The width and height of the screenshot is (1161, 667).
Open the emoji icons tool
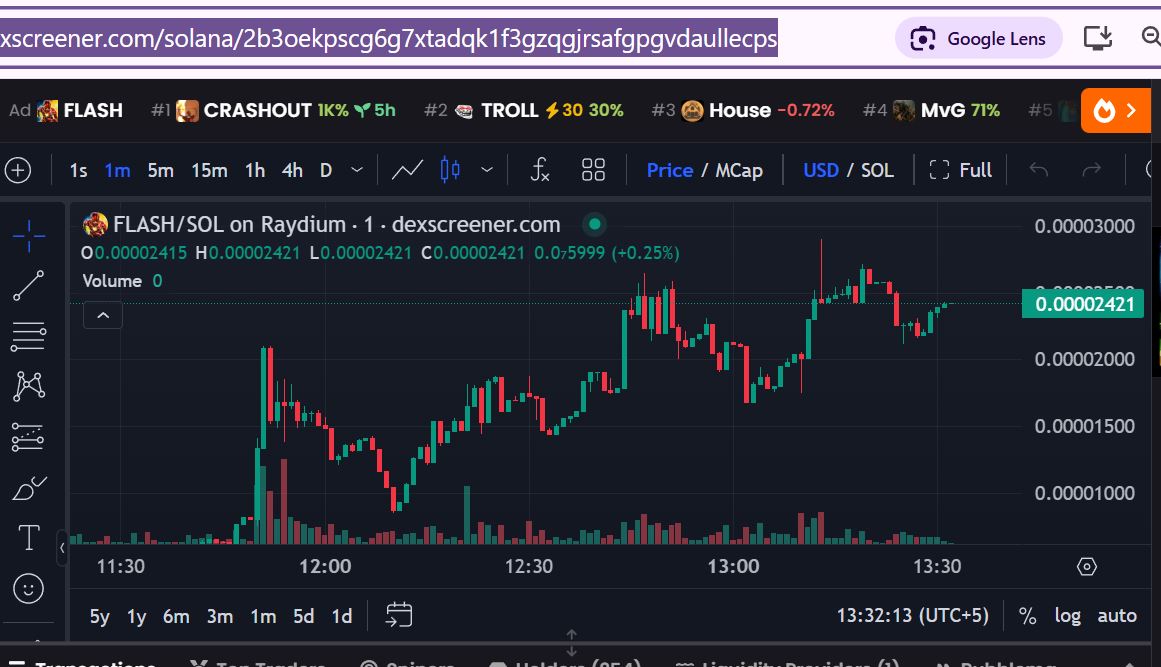28,589
